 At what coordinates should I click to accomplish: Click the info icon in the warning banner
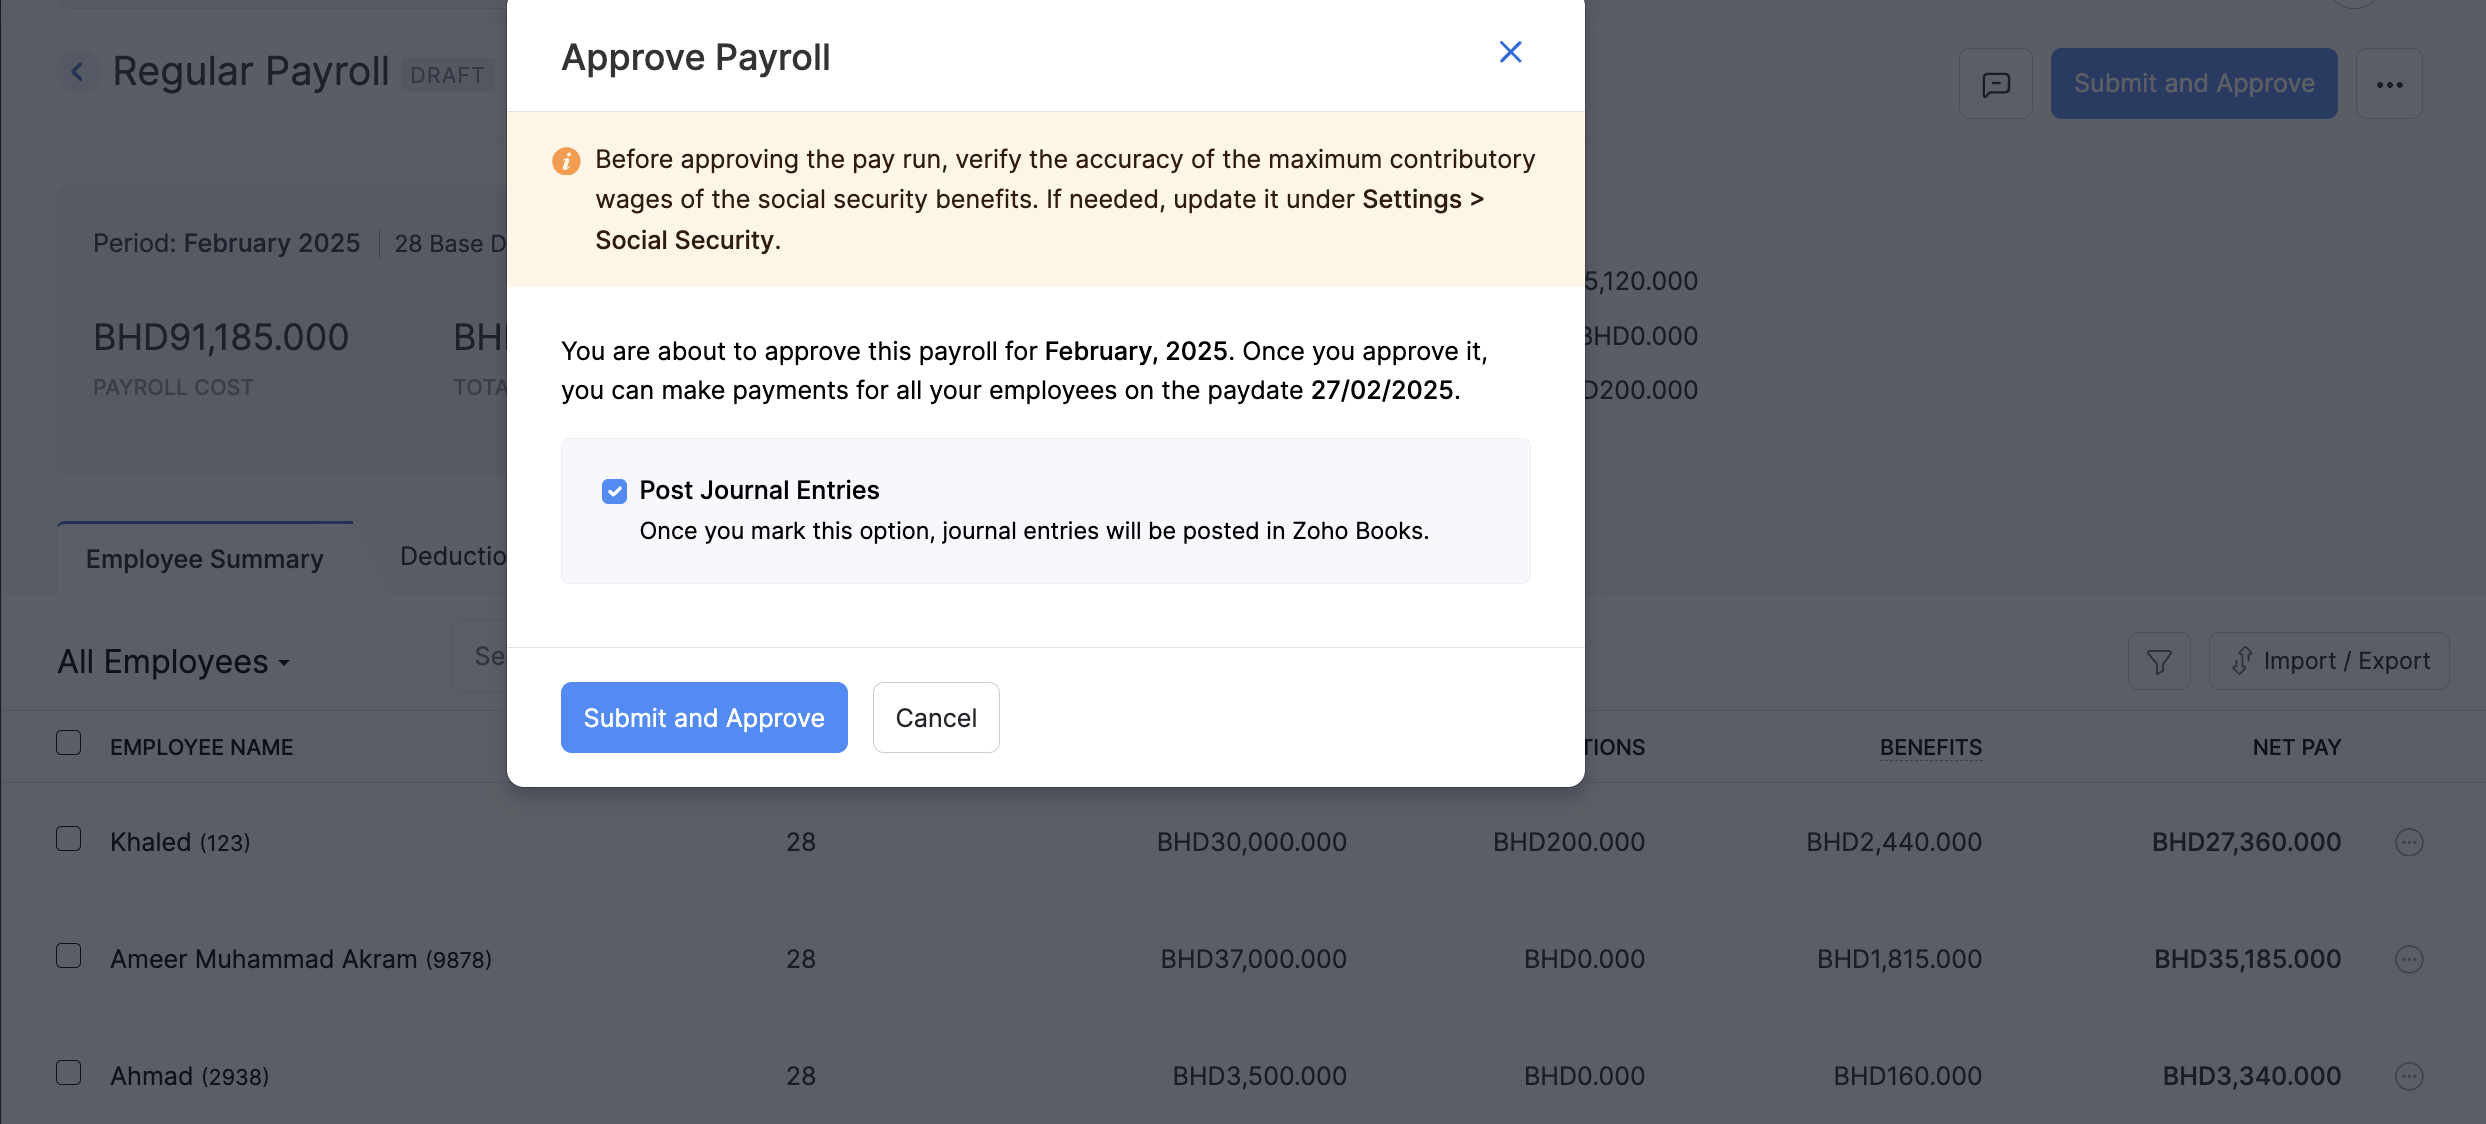coord(566,161)
